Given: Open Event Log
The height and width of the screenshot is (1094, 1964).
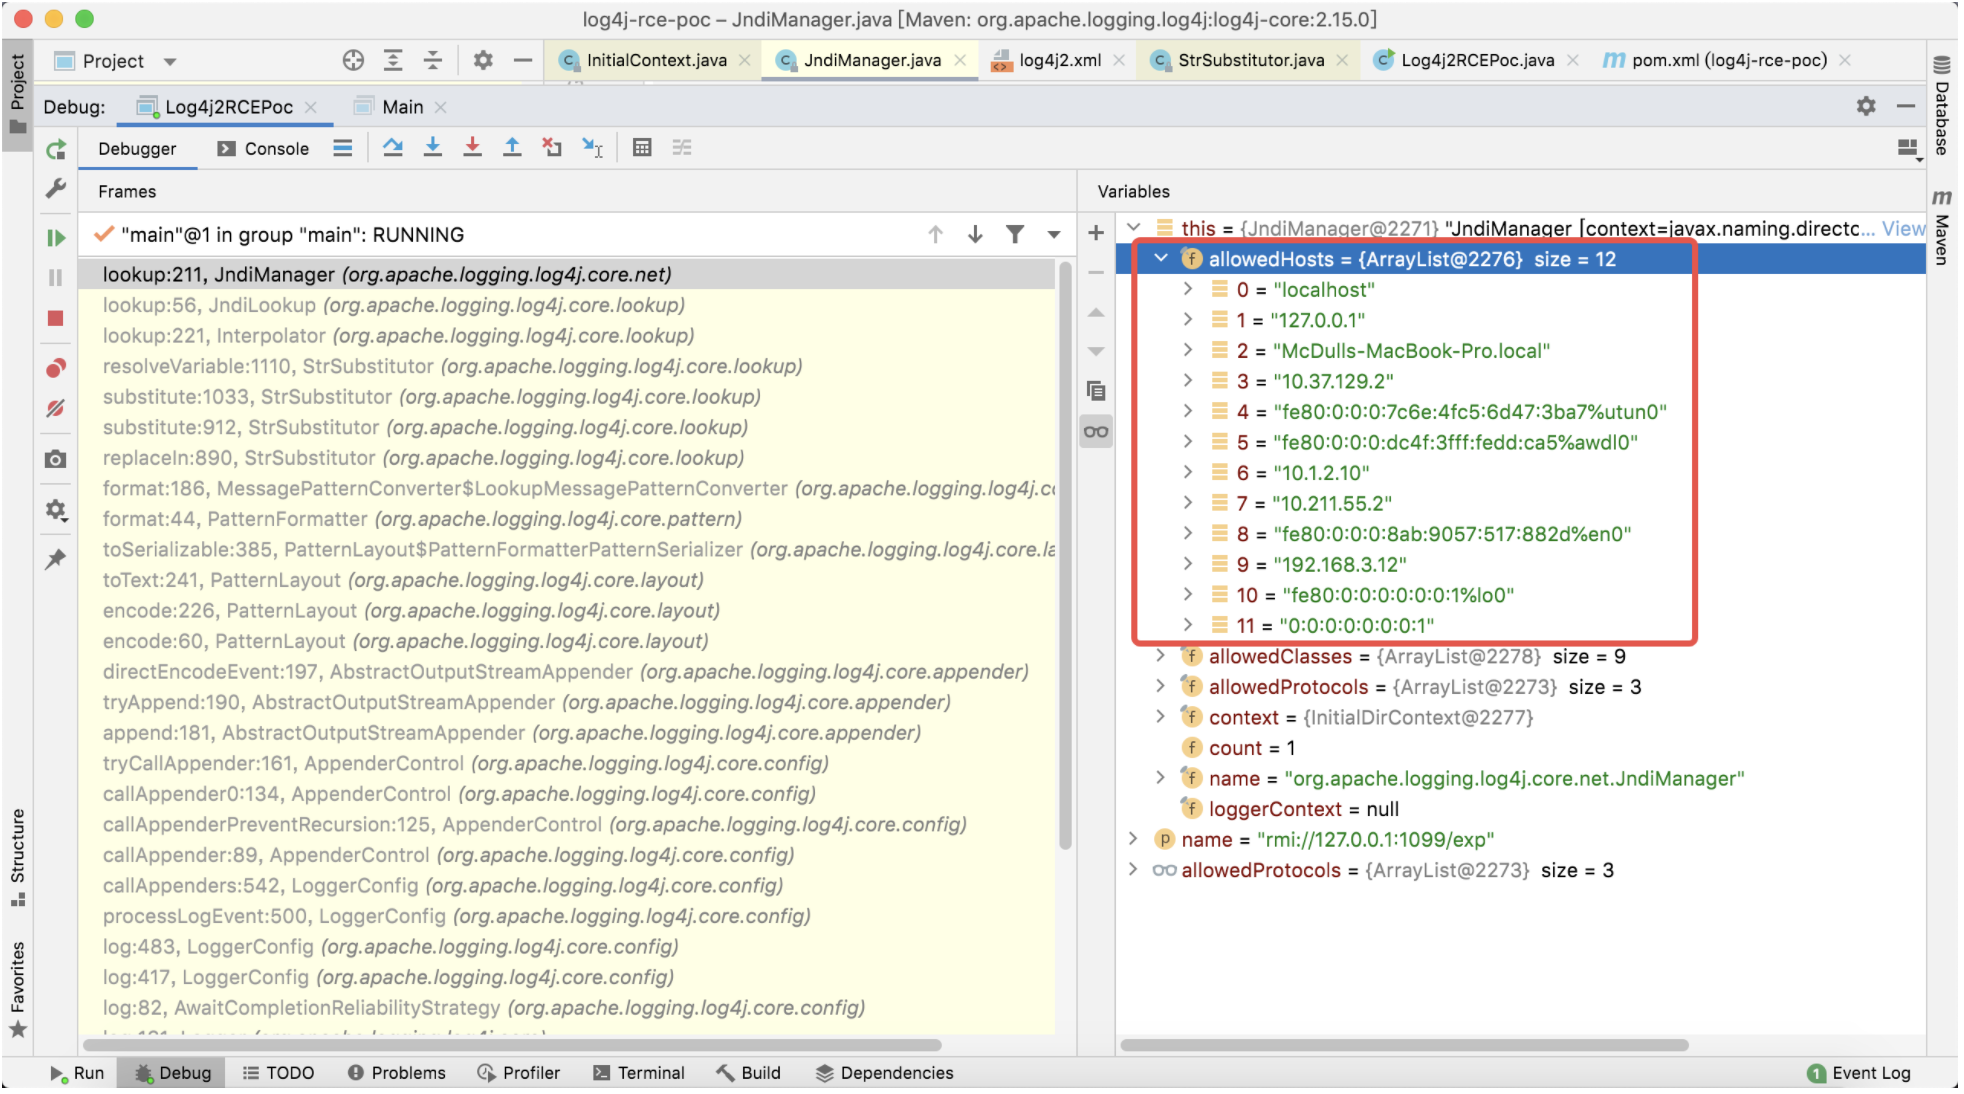Looking at the screenshot, I should [x=1859, y=1073].
